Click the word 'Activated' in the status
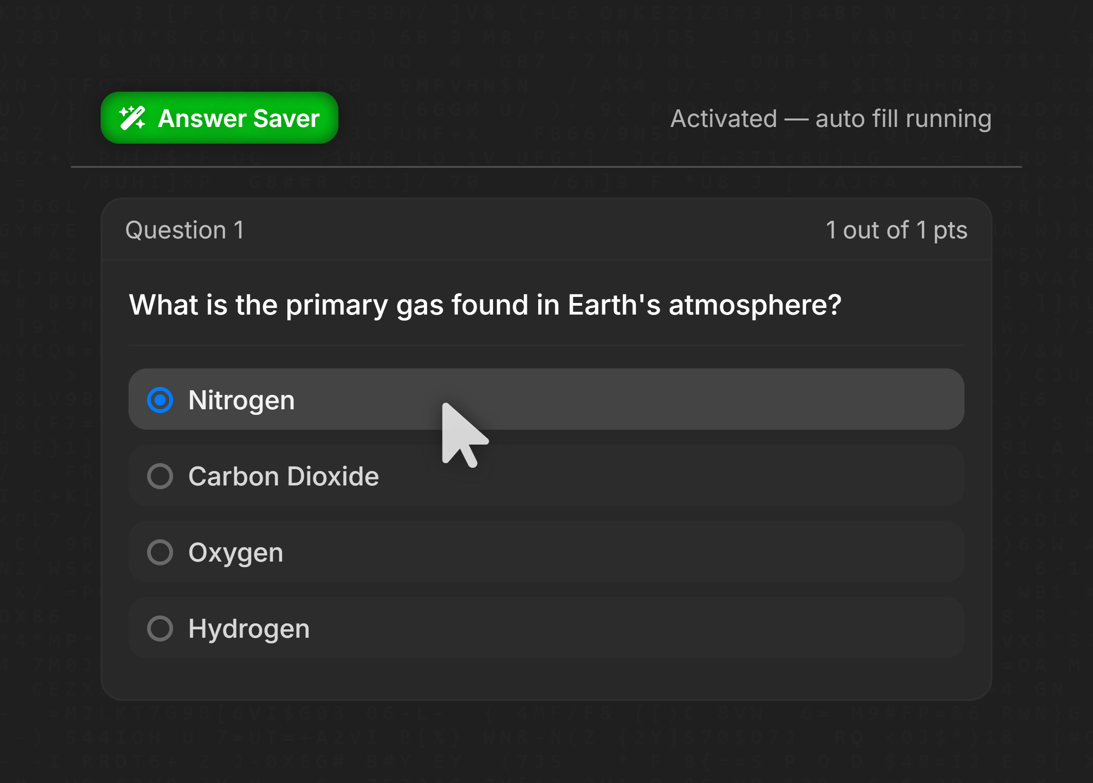Screen dimensions: 1093x783 (723, 118)
